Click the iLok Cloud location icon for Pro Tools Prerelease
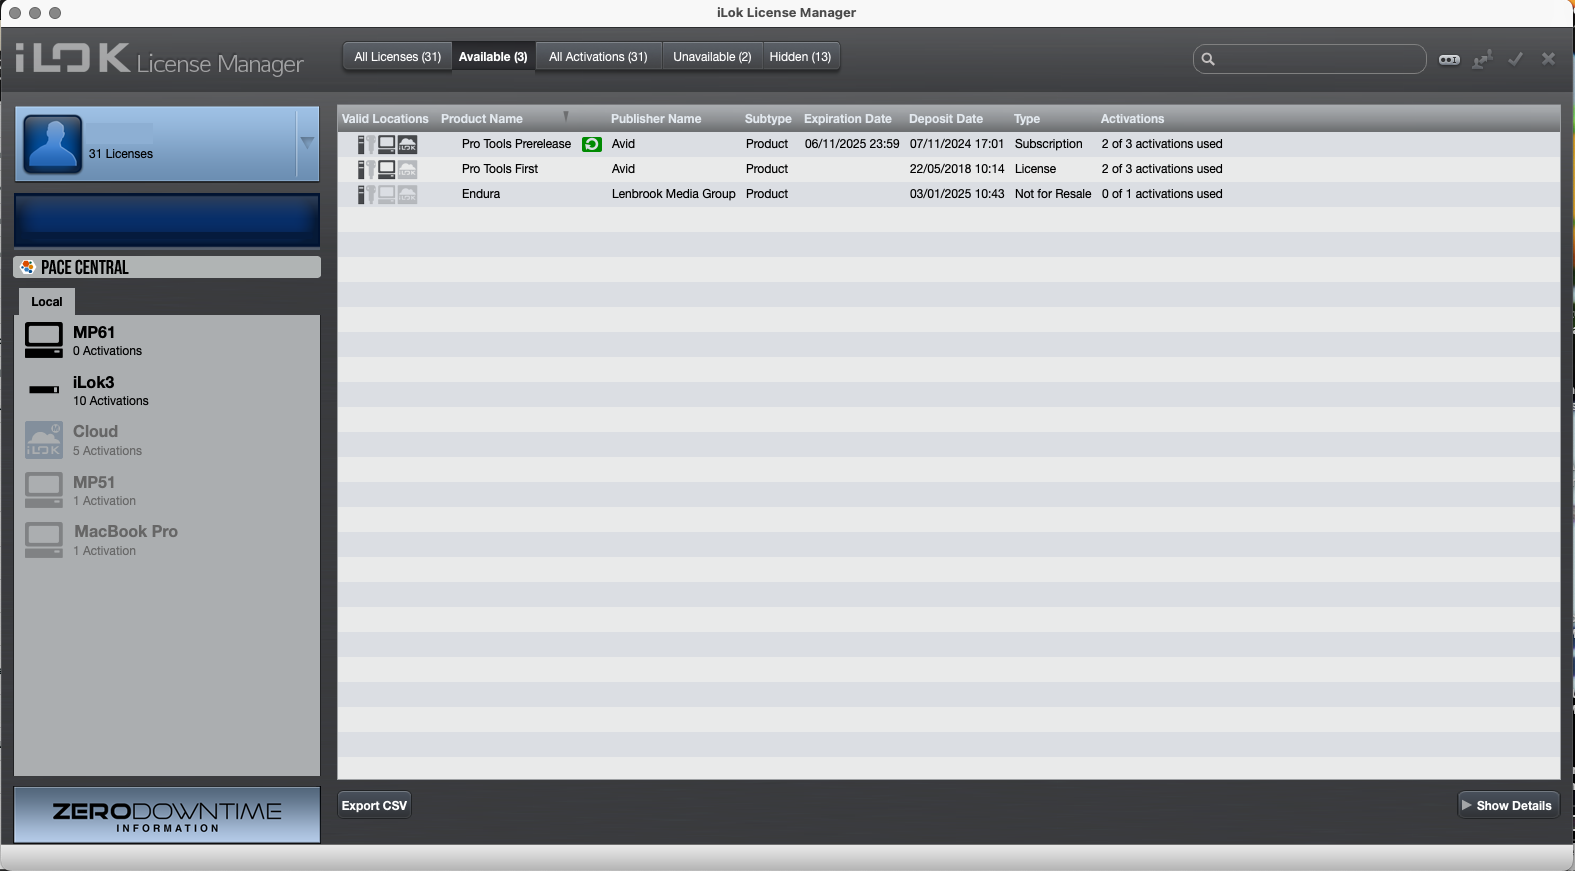This screenshot has width=1575, height=871. [x=408, y=145]
